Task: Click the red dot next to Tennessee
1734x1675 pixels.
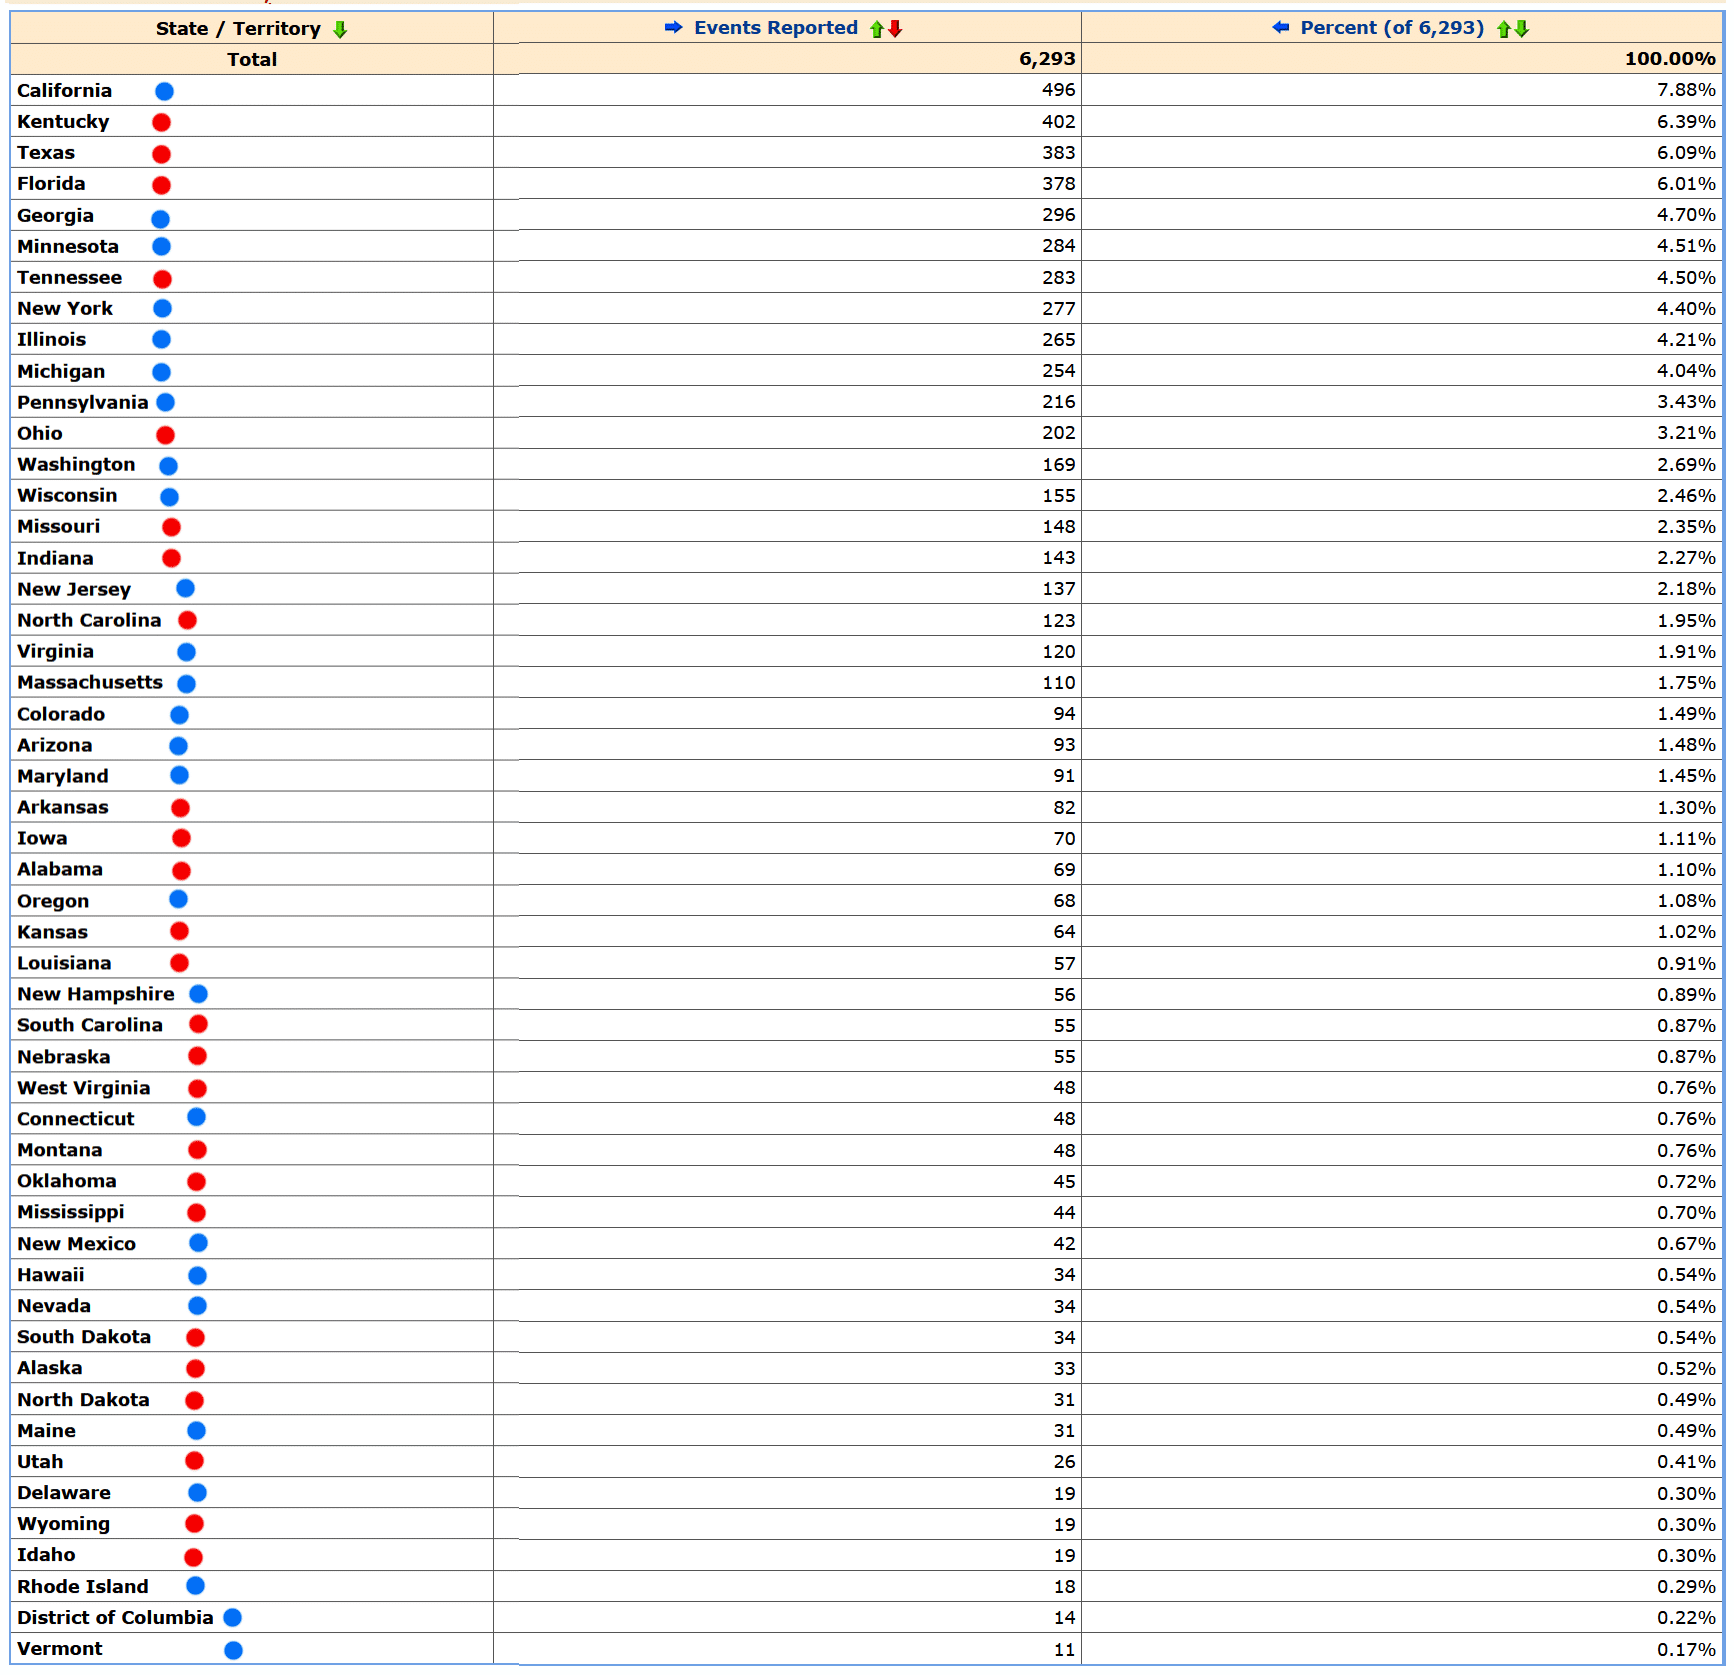Action: [163, 279]
